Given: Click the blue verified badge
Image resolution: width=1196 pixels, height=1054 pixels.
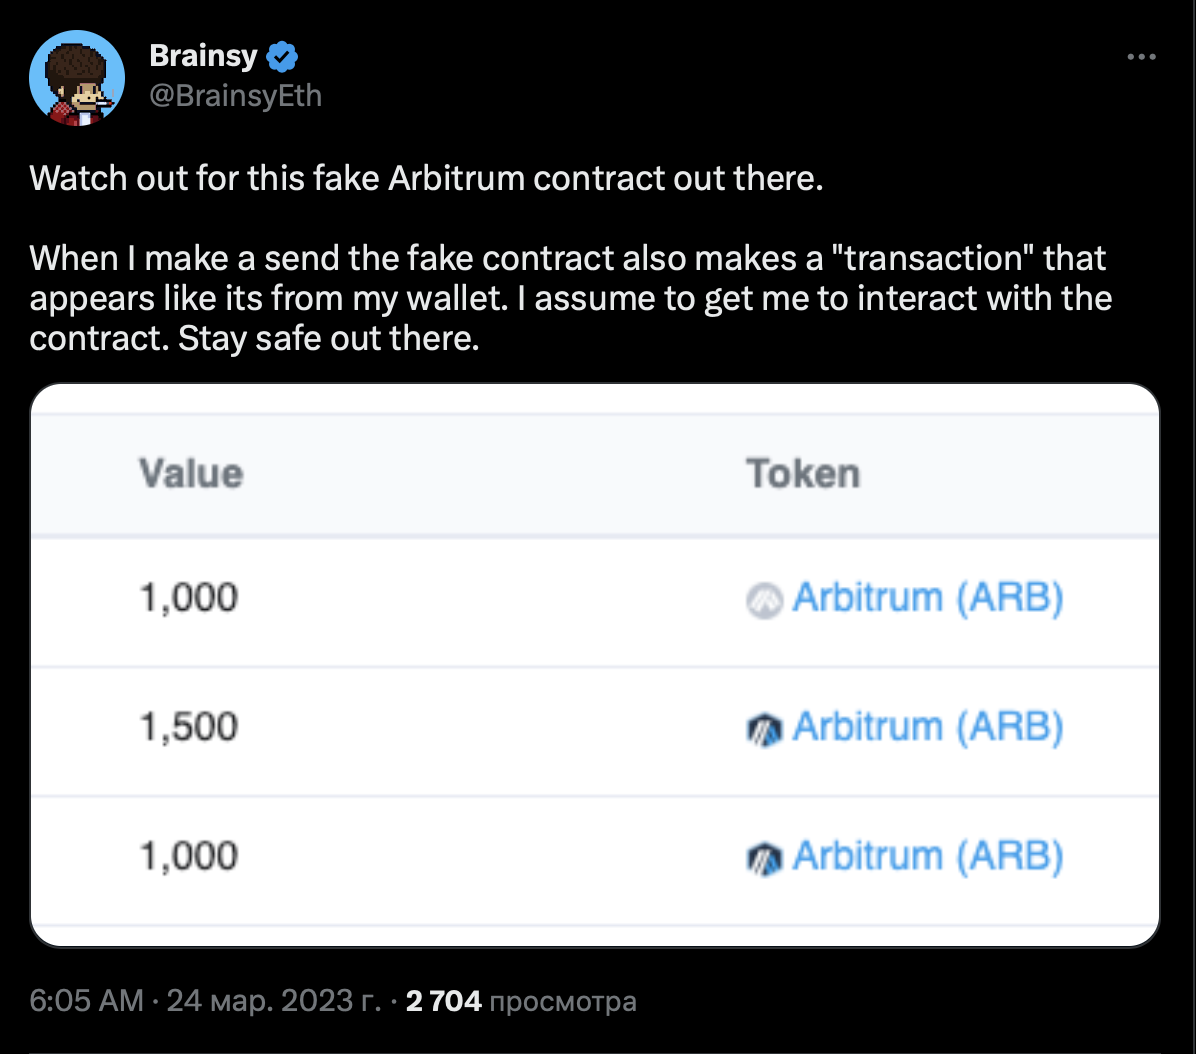Looking at the screenshot, I should 283,57.
